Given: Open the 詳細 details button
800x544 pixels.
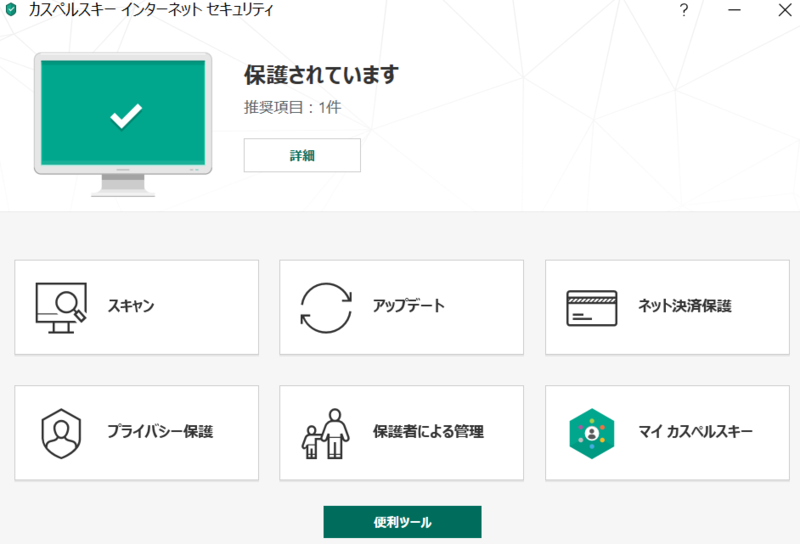Looking at the screenshot, I should (302, 155).
